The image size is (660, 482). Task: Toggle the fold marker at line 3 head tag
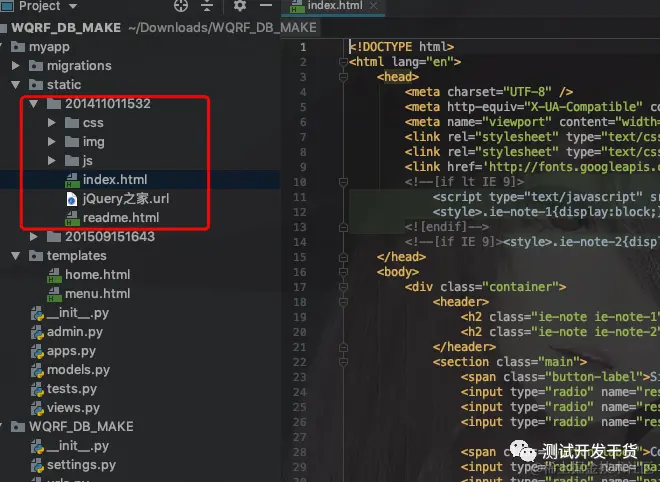click(343, 77)
